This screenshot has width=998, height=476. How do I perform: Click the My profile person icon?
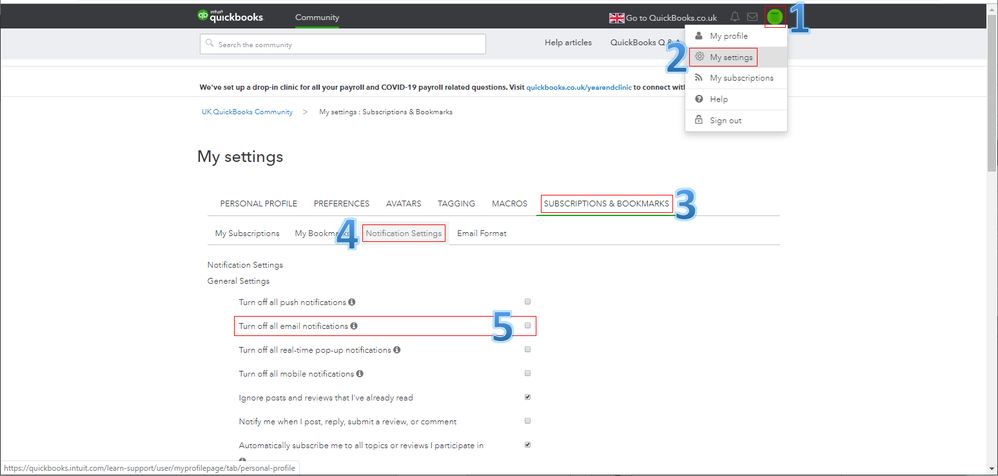(699, 36)
